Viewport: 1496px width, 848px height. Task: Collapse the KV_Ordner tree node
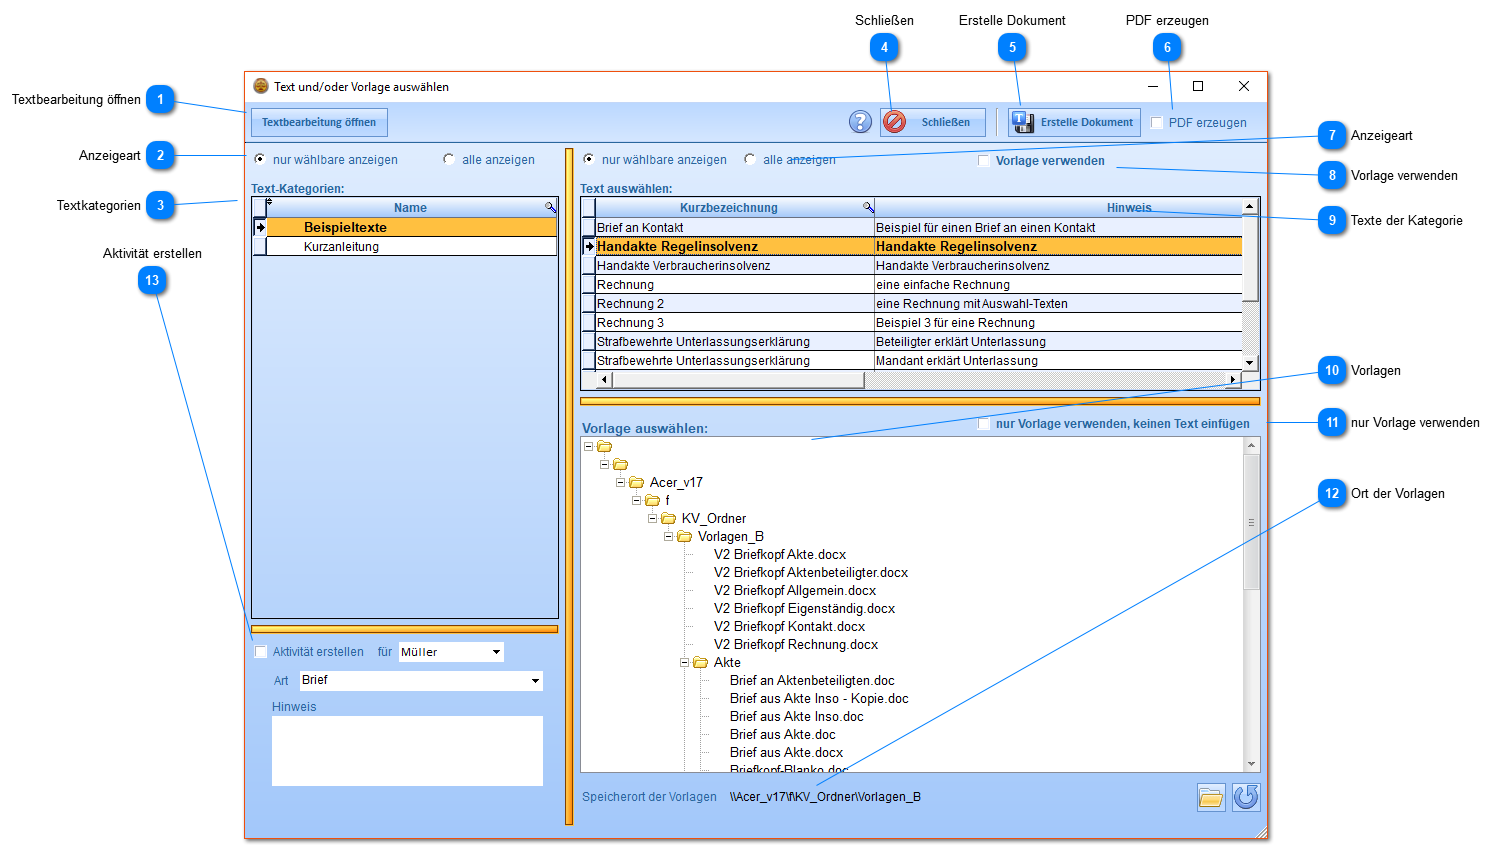(652, 518)
